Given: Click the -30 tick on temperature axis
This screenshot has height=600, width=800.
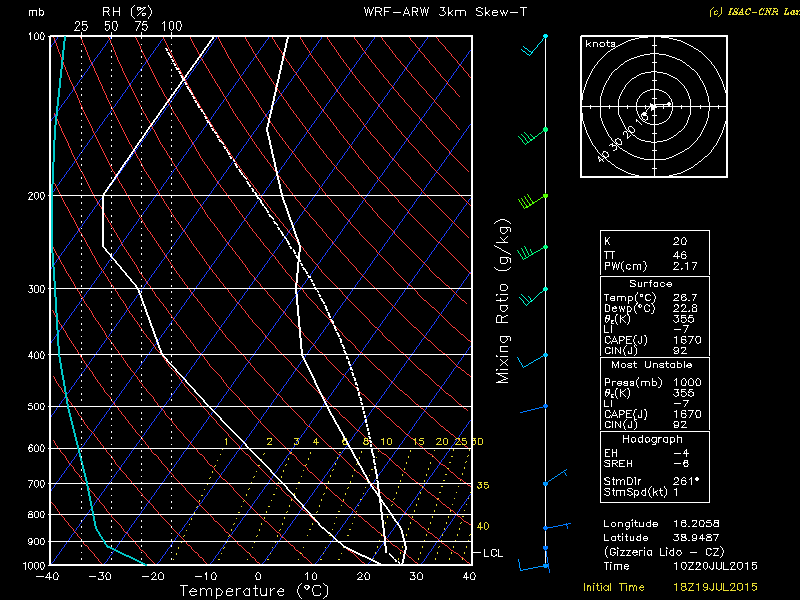Looking at the screenshot, I should tap(99, 577).
